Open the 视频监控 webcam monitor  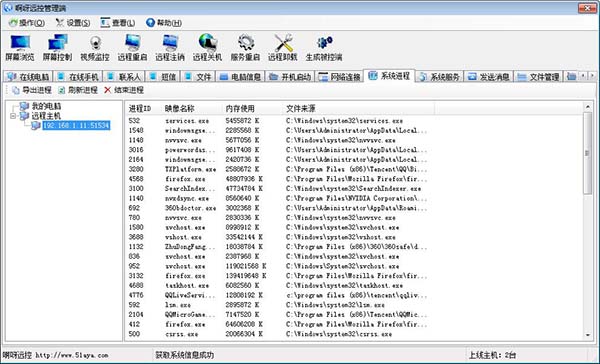point(95,47)
